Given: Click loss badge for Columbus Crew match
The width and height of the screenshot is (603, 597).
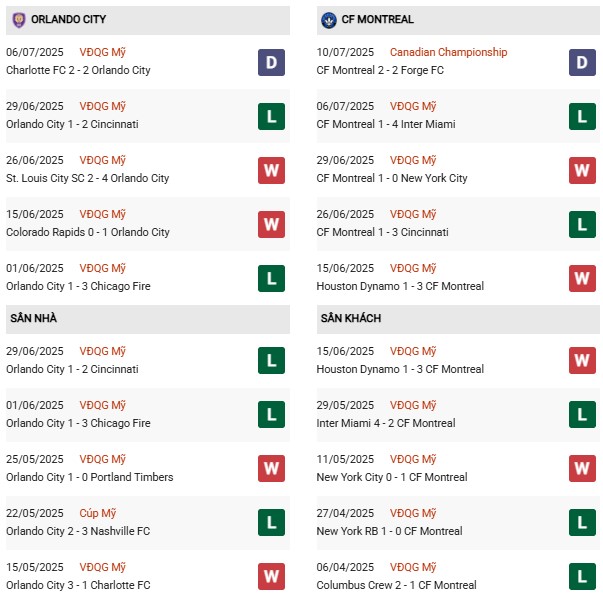Looking at the screenshot, I should tap(582, 577).
